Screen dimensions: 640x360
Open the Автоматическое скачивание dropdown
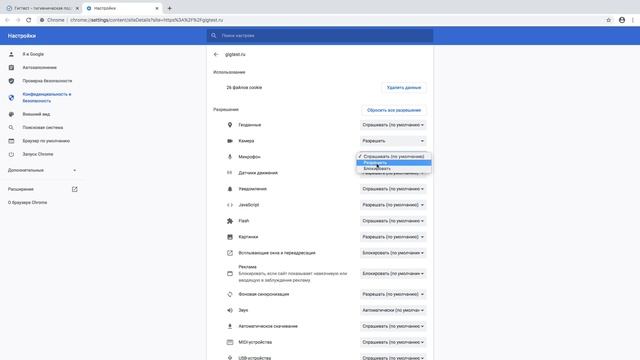[x=393, y=326]
